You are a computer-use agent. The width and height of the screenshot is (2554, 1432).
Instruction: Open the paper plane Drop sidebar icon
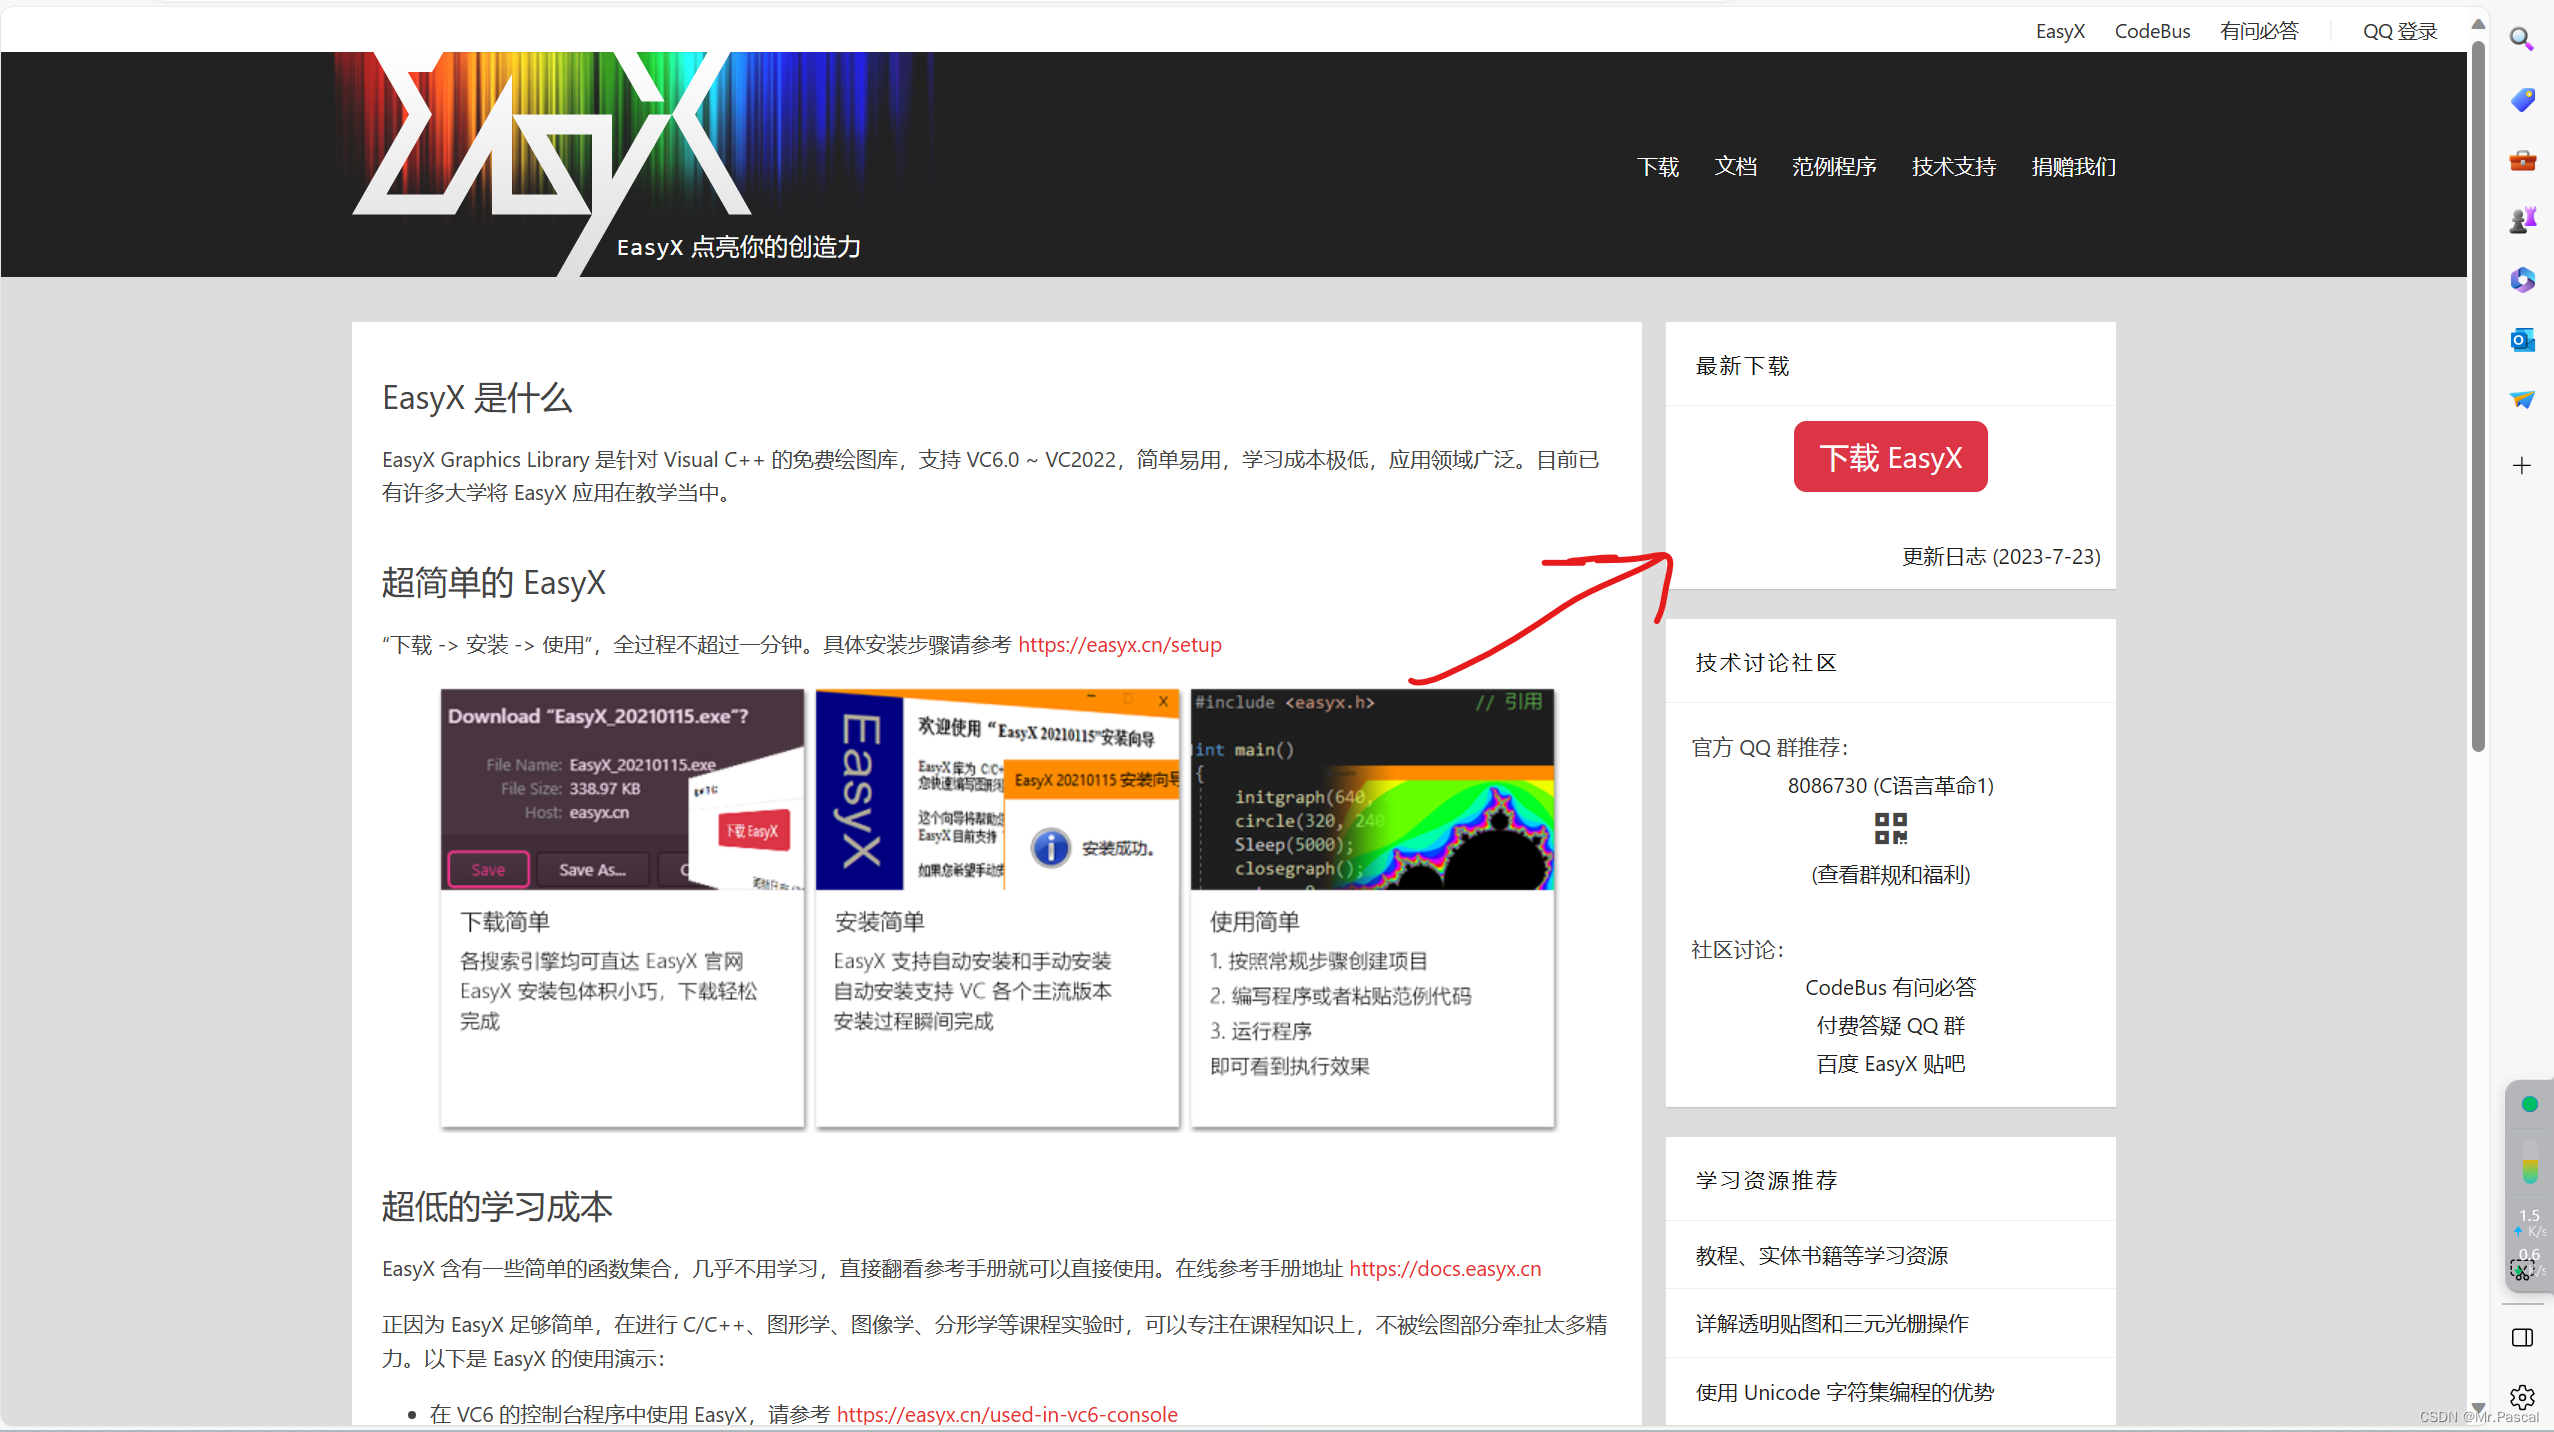tap(2522, 400)
